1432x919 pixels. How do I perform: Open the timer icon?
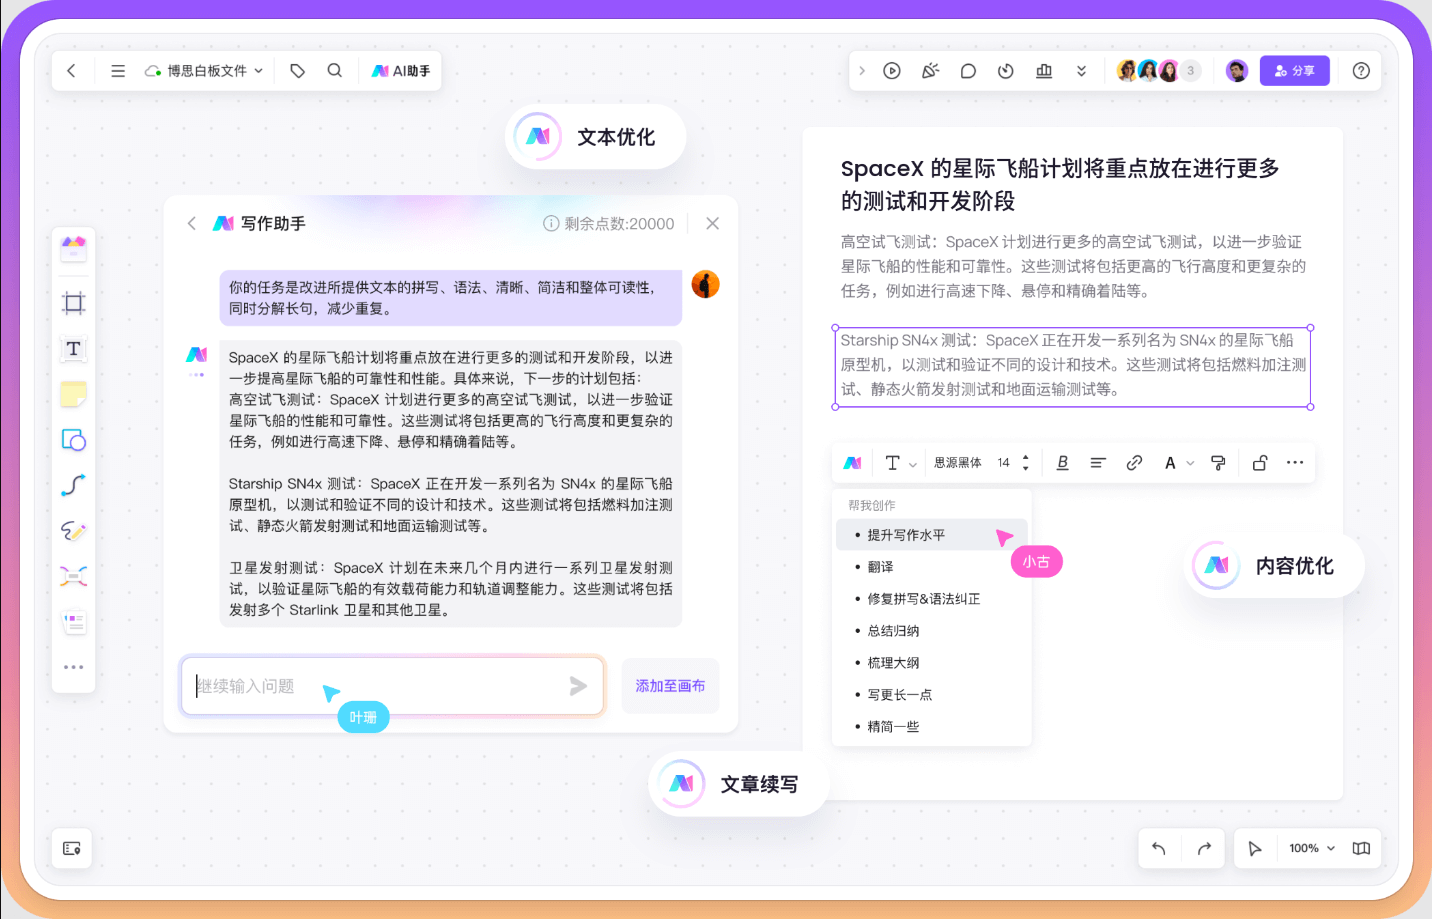[1006, 71]
